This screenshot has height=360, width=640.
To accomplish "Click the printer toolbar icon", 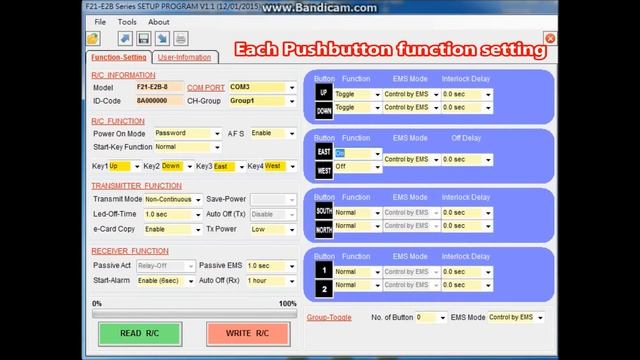I will (x=181, y=38).
